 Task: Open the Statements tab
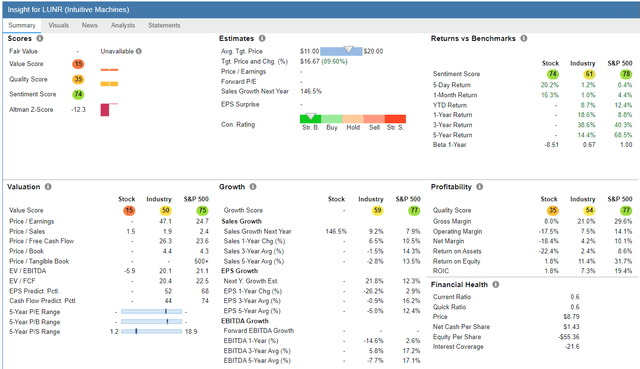tap(164, 25)
